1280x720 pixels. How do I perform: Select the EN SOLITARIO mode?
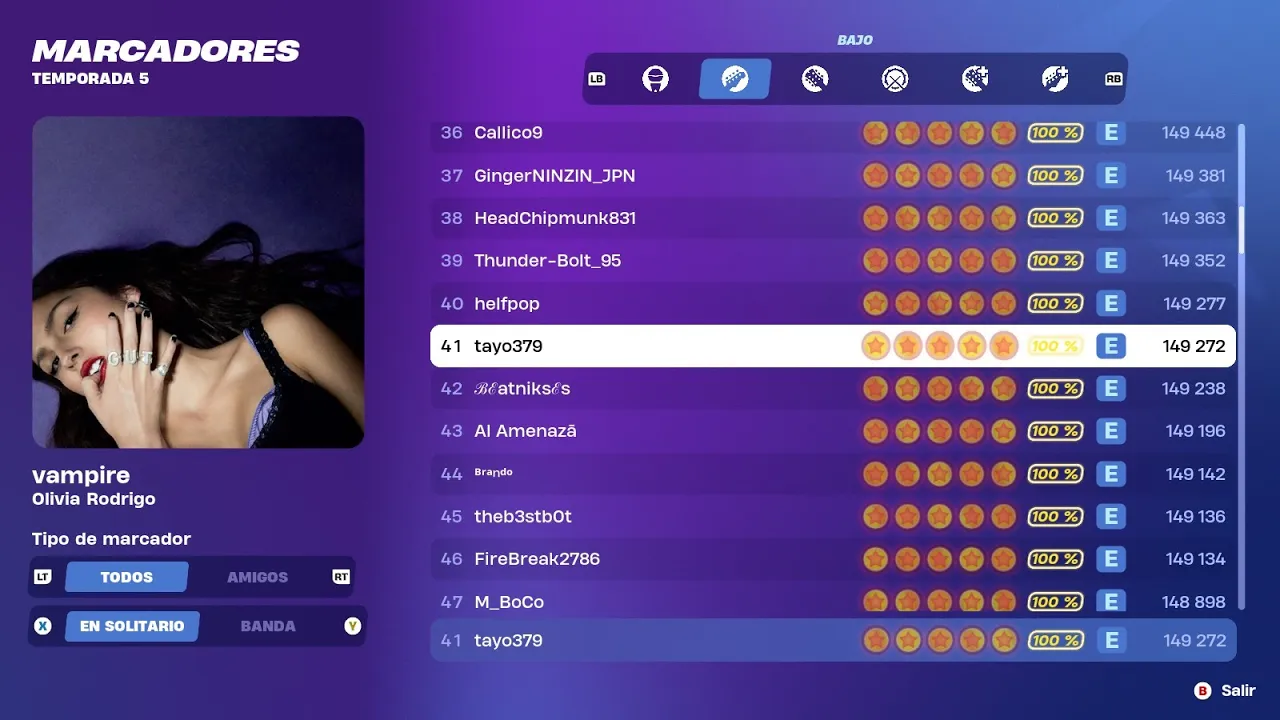tap(132, 626)
